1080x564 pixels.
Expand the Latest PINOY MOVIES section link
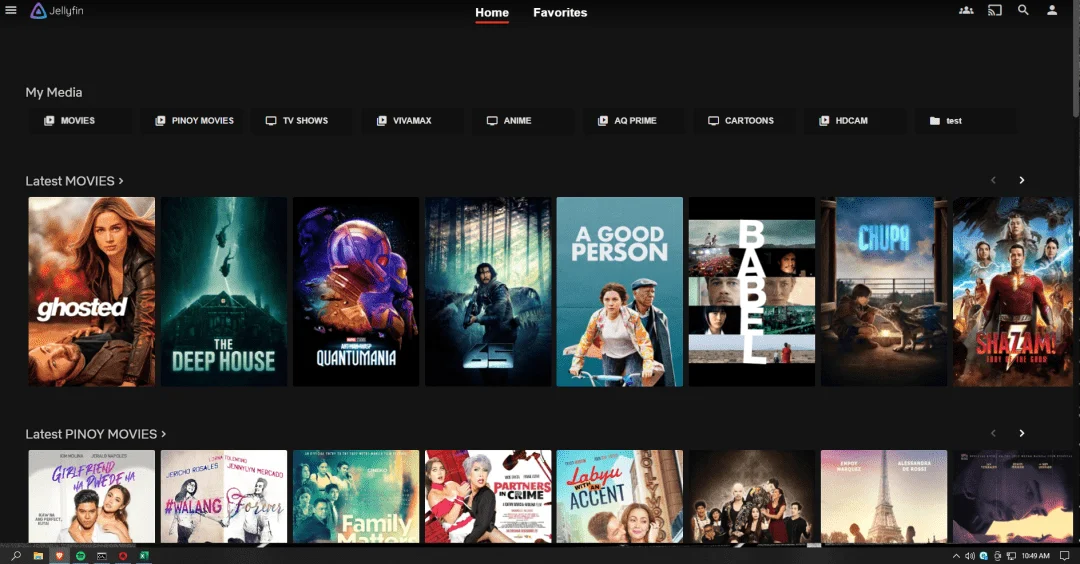tap(96, 435)
